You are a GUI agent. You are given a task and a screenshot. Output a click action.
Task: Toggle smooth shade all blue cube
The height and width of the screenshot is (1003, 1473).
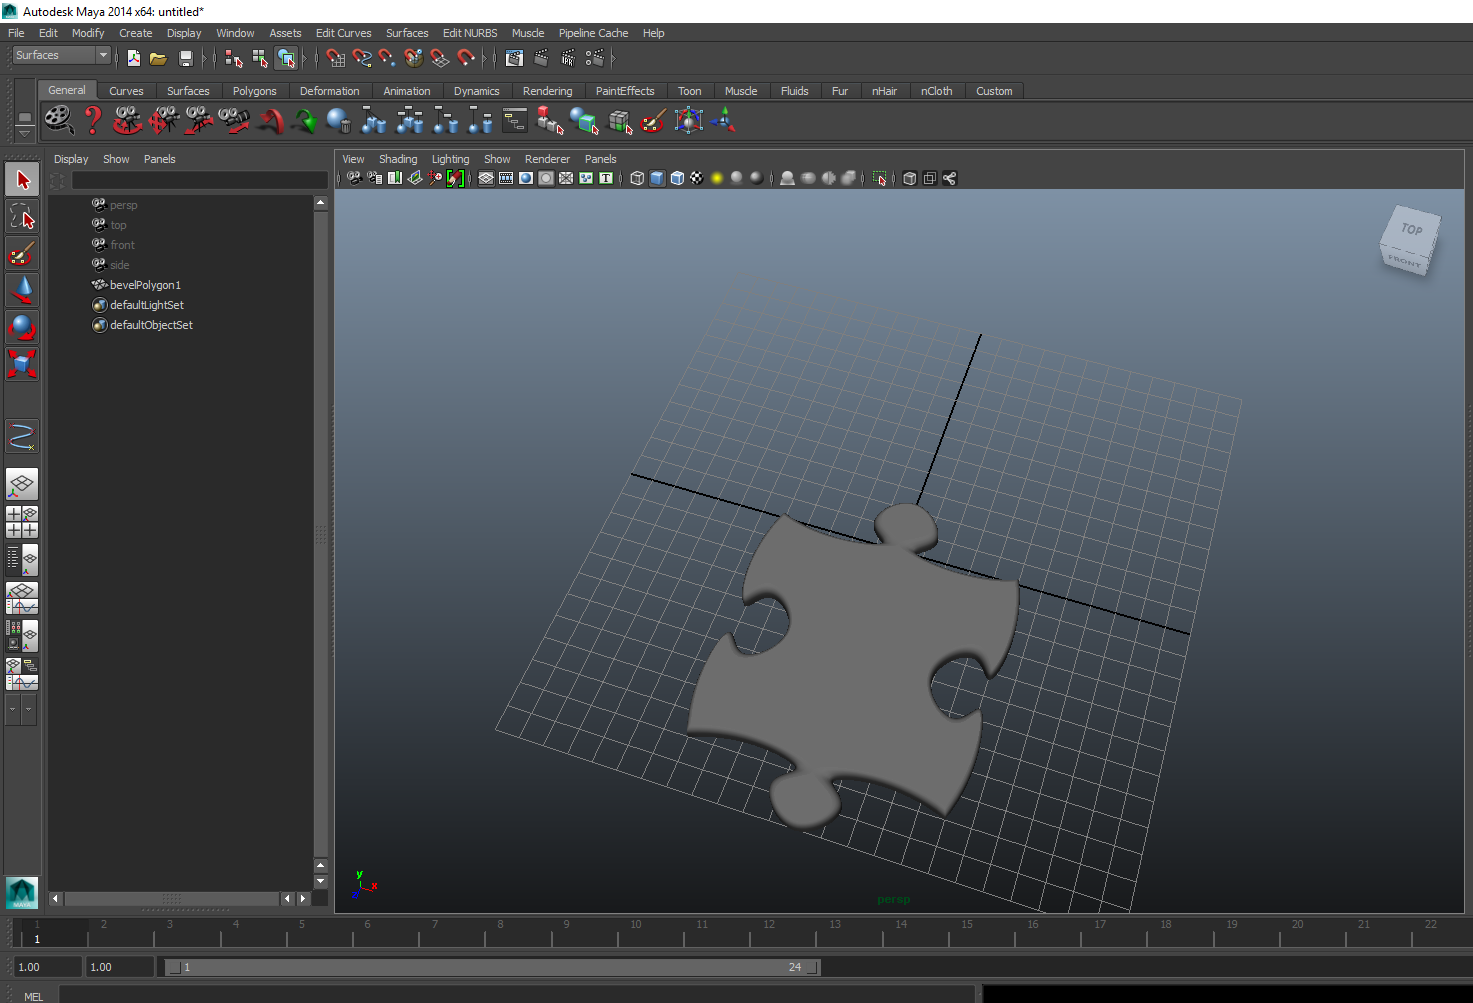click(657, 178)
